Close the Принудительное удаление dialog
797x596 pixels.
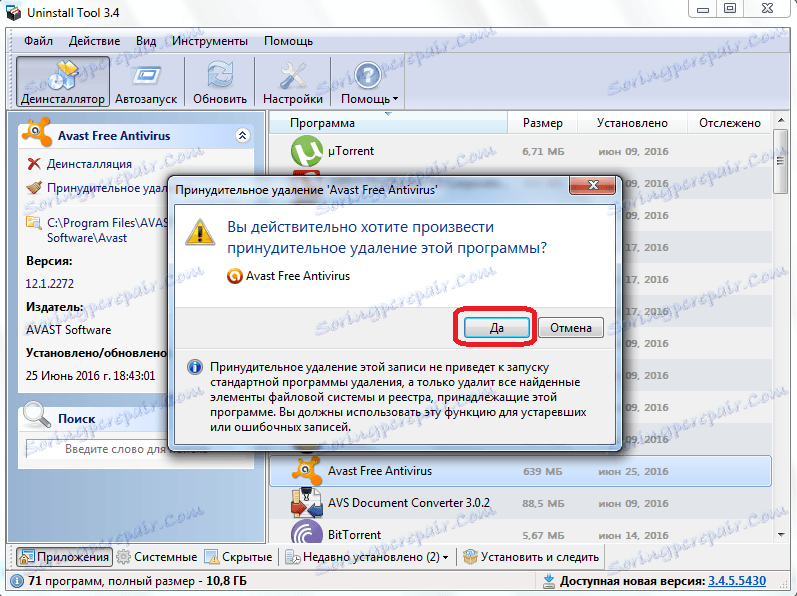click(x=592, y=185)
